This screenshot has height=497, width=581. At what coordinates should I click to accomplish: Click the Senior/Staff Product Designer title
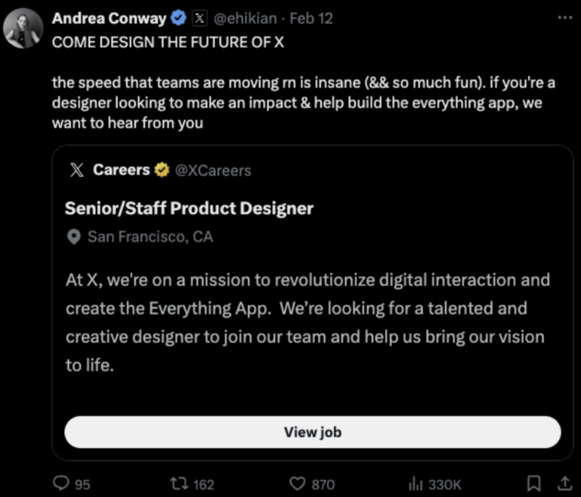[189, 208]
